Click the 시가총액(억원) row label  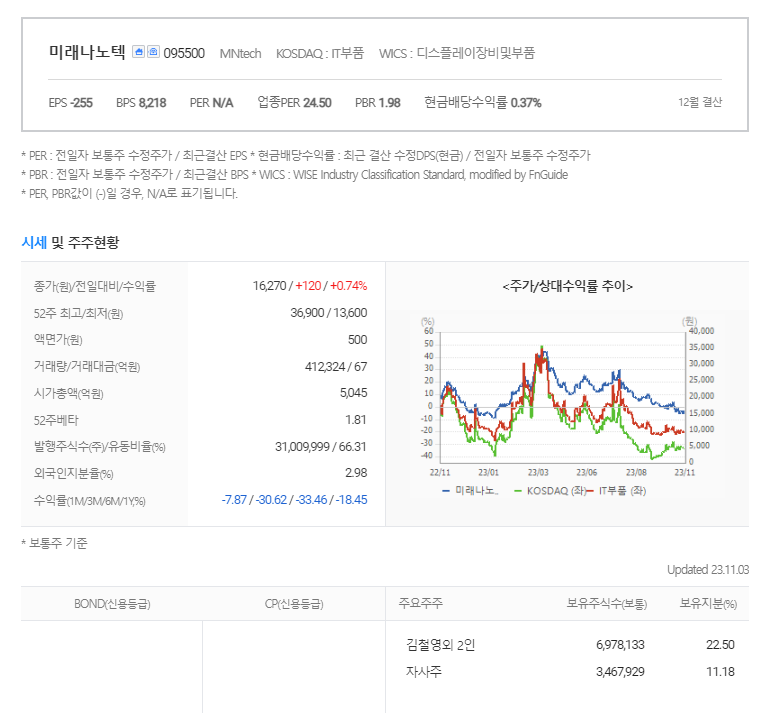(x=68, y=393)
